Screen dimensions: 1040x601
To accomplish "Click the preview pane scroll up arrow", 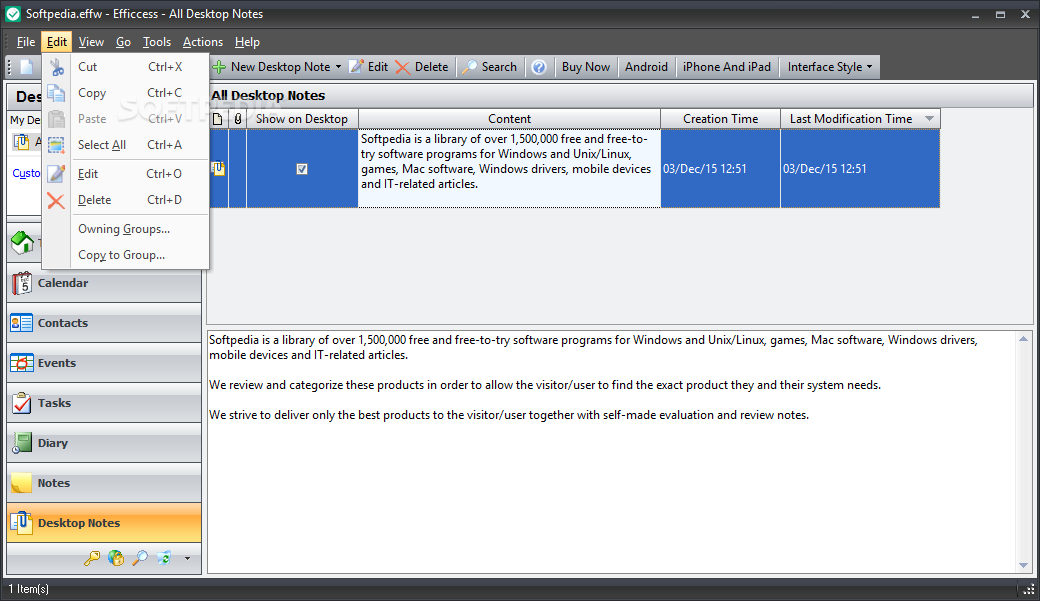I will point(1023,338).
